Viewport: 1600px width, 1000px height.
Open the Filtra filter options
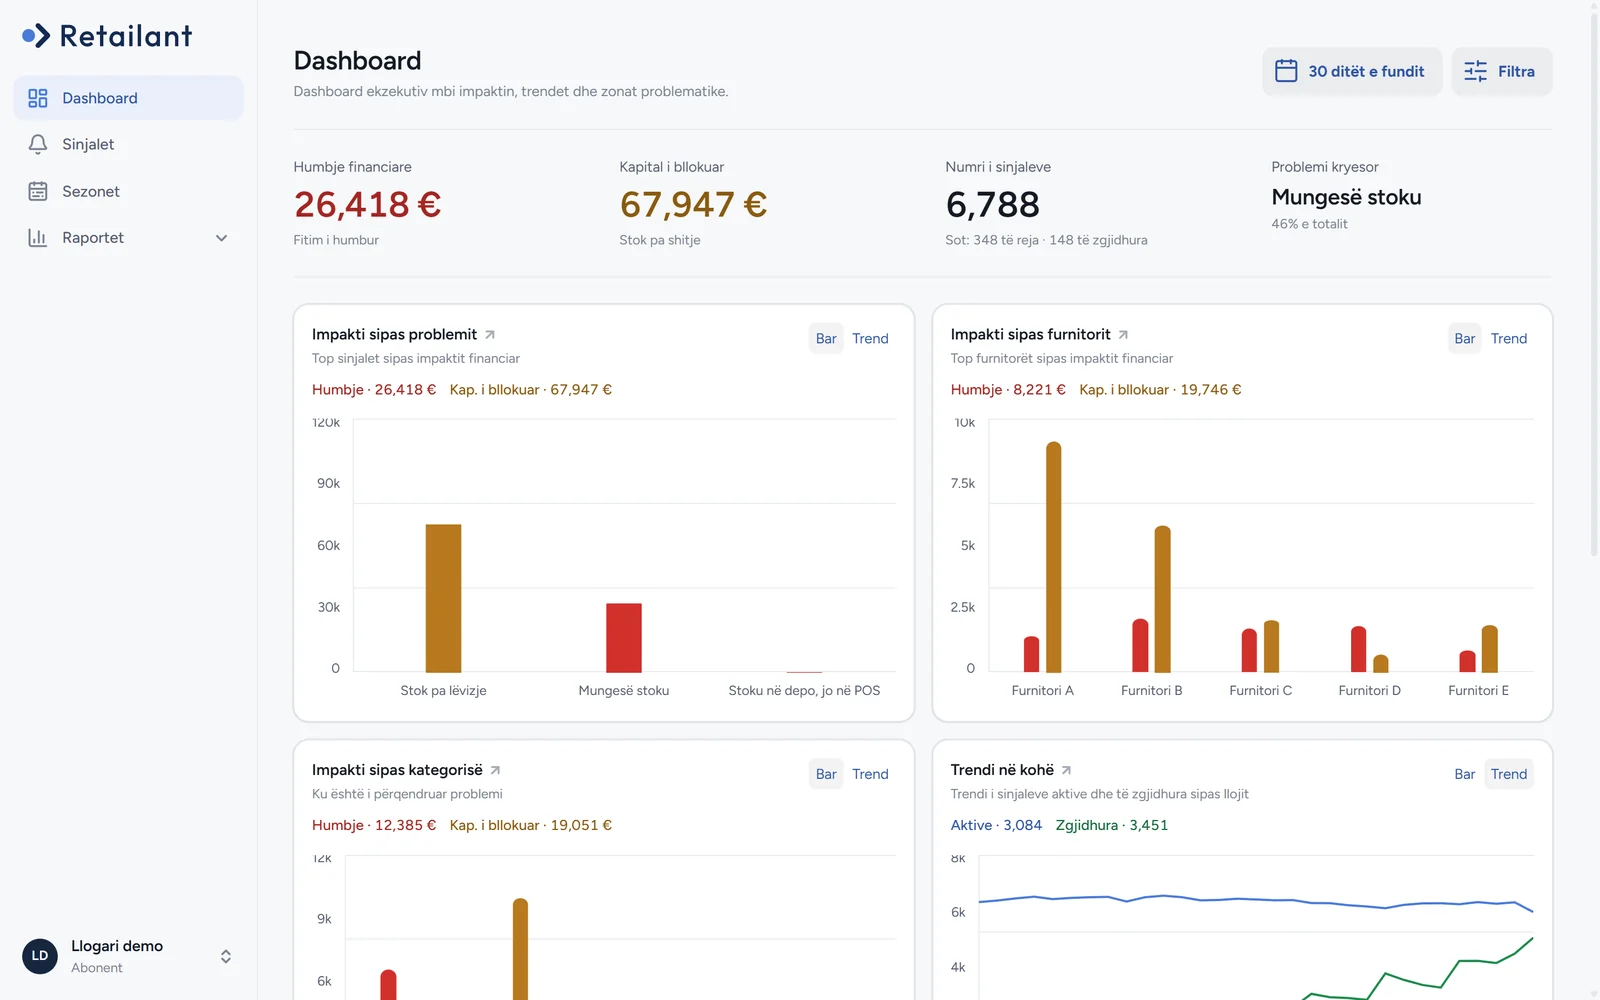click(1502, 71)
